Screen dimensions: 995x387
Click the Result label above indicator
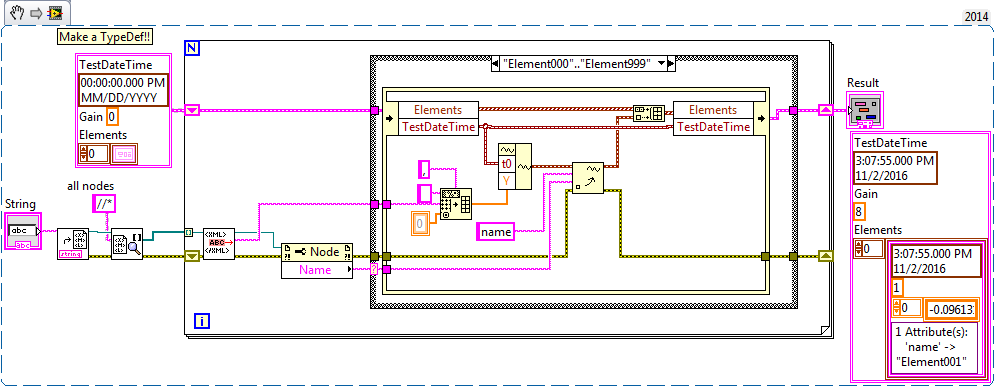coord(863,83)
